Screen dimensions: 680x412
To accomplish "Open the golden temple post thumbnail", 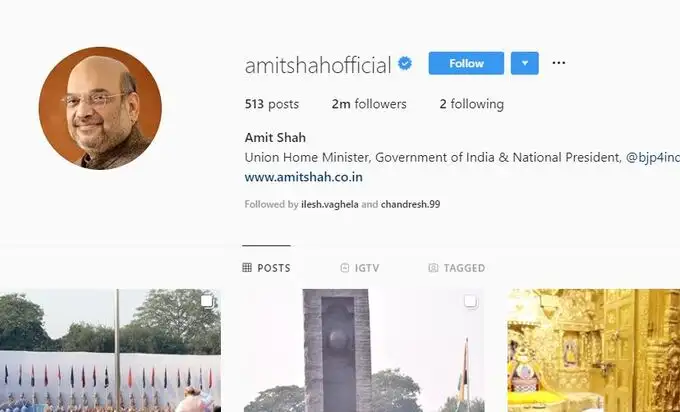I will tap(594, 350).
